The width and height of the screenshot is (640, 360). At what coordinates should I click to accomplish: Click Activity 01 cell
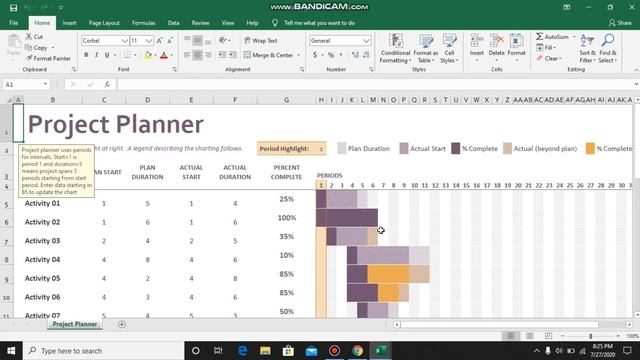pos(42,203)
